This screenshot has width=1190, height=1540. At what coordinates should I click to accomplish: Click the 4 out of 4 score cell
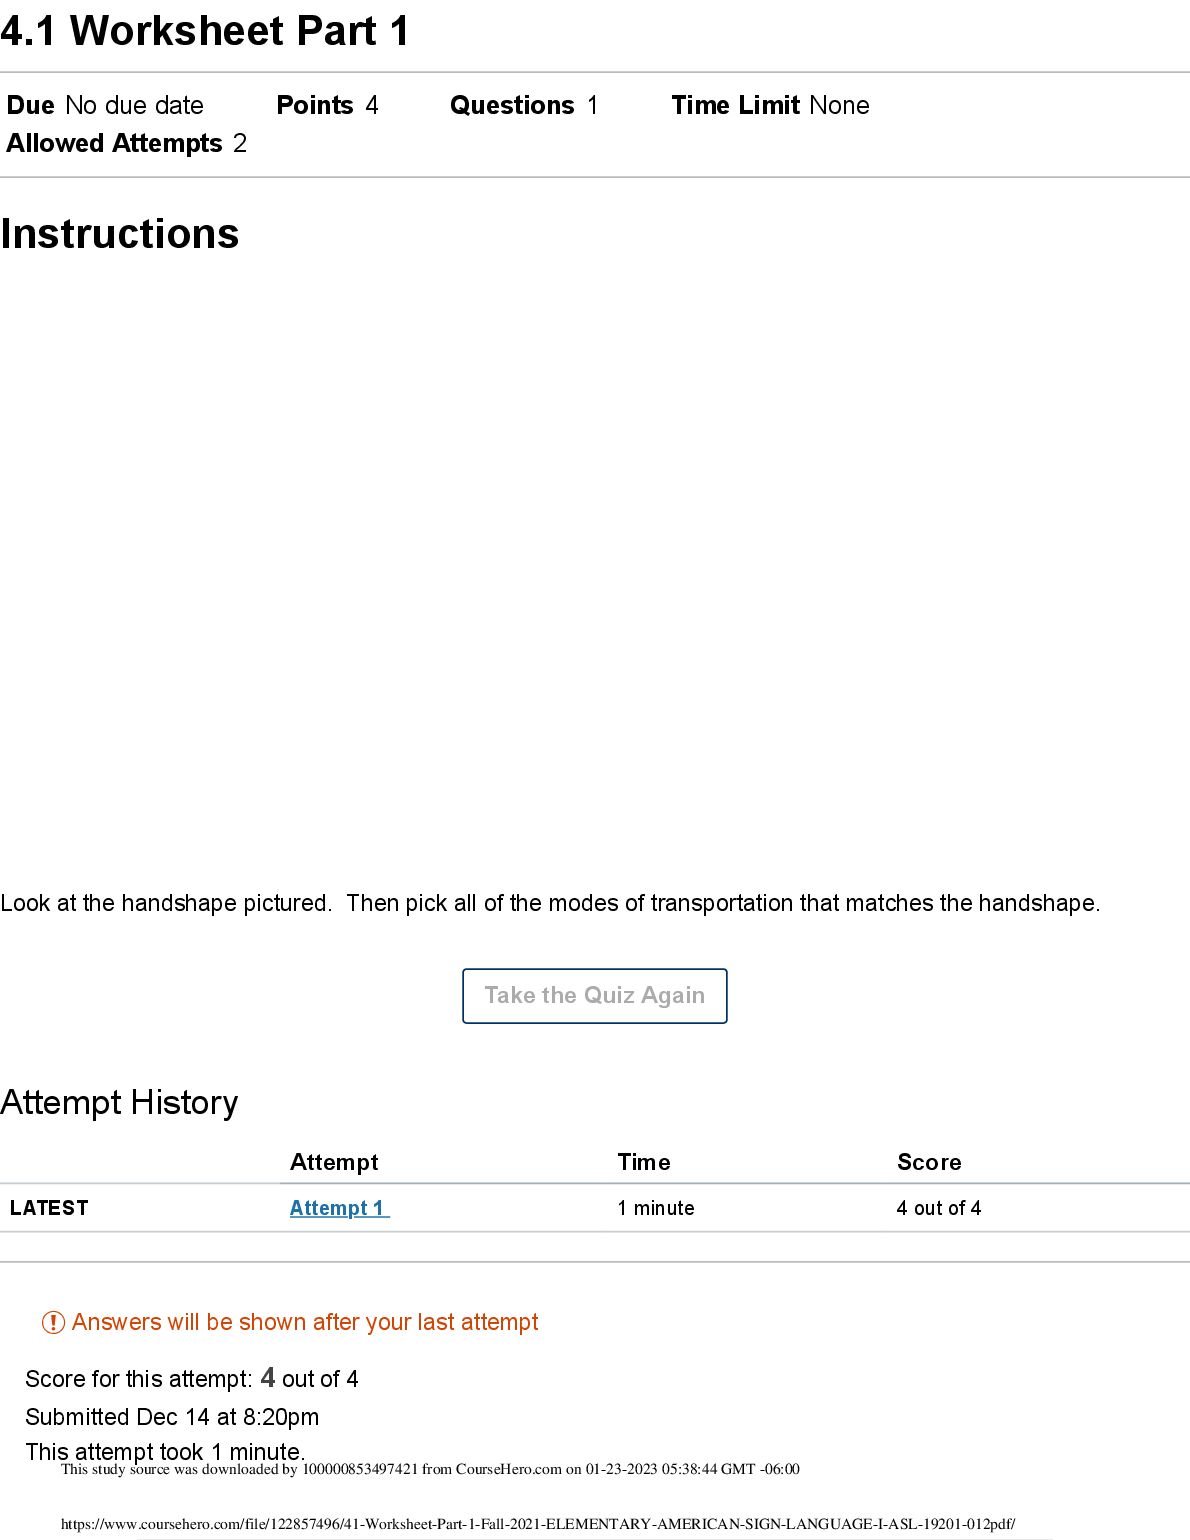(x=939, y=1208)
